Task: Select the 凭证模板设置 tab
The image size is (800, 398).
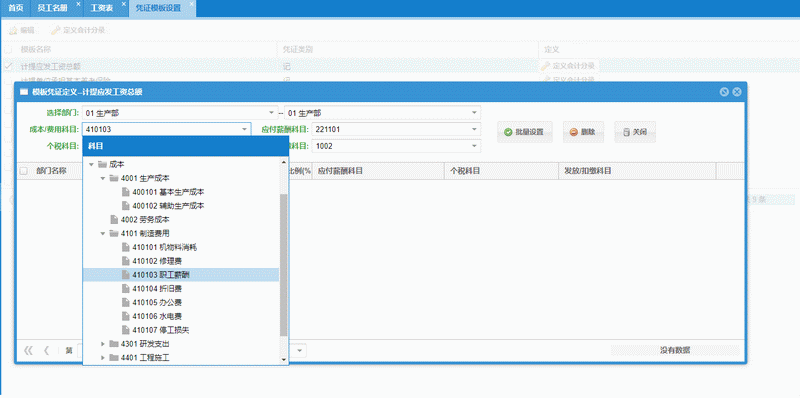Action: [x=158, y=9]
